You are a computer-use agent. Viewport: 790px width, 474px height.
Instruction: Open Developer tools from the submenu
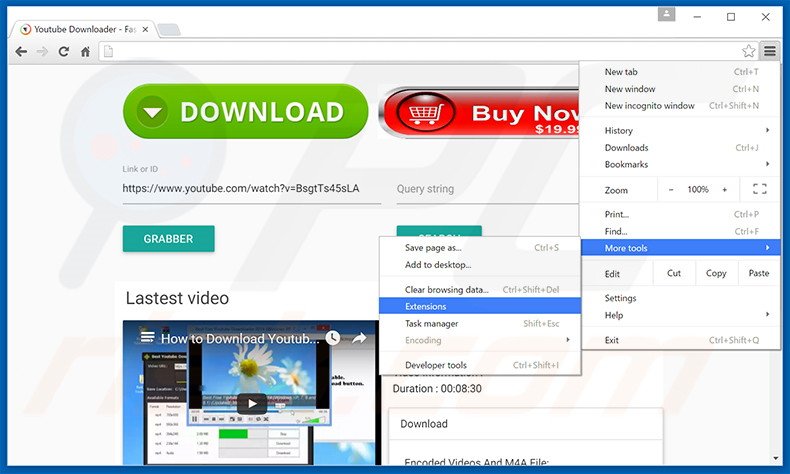[x=480, y=365]
